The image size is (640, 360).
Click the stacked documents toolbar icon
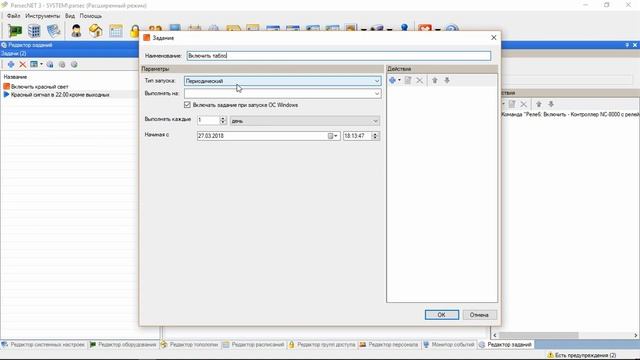coord(53,31)
